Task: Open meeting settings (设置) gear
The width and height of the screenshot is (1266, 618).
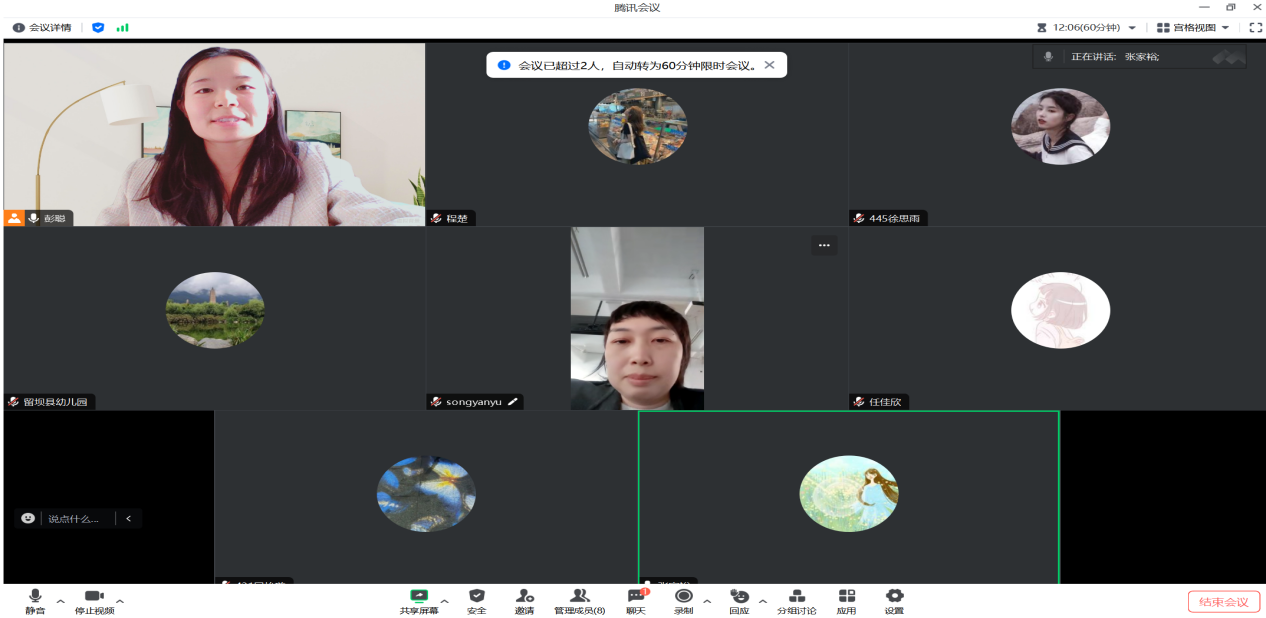Action: coord(894,600)
